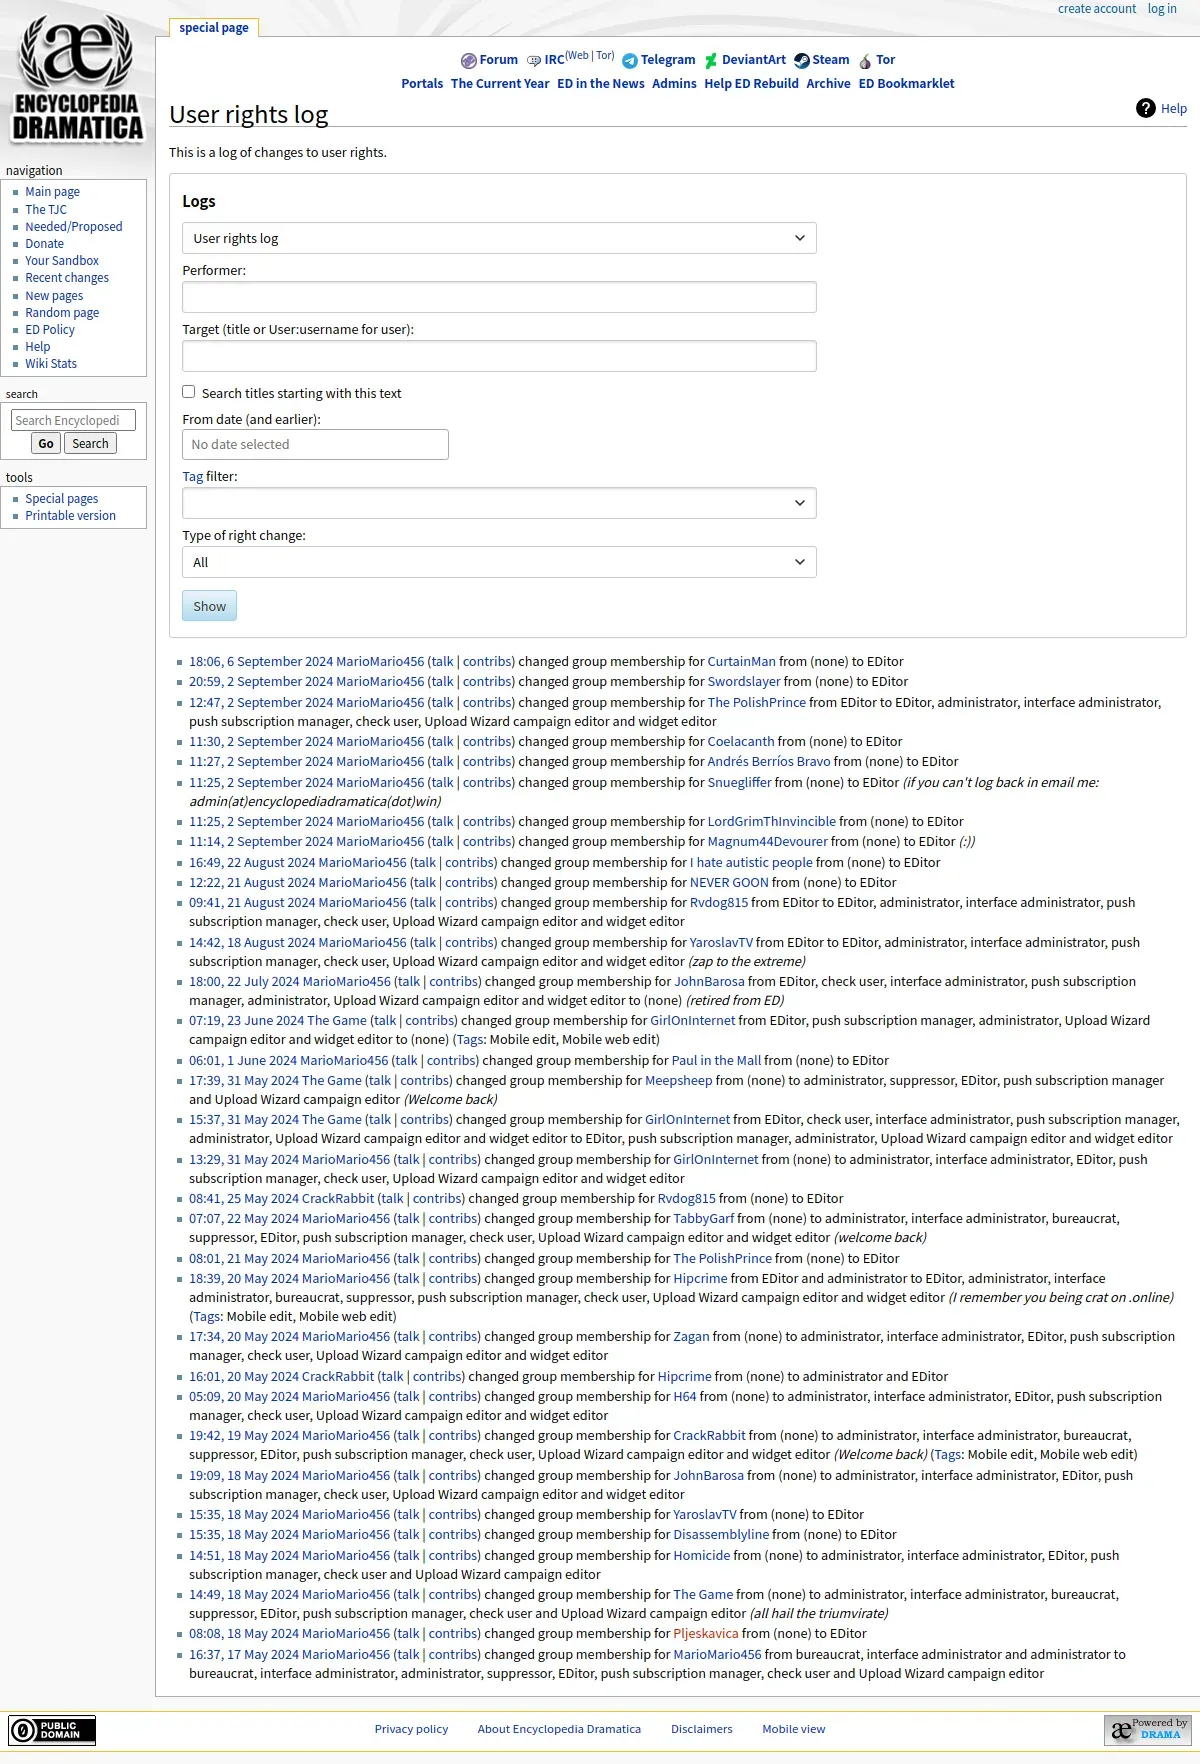Click the 'Tag' filter label link

point(192,477)
